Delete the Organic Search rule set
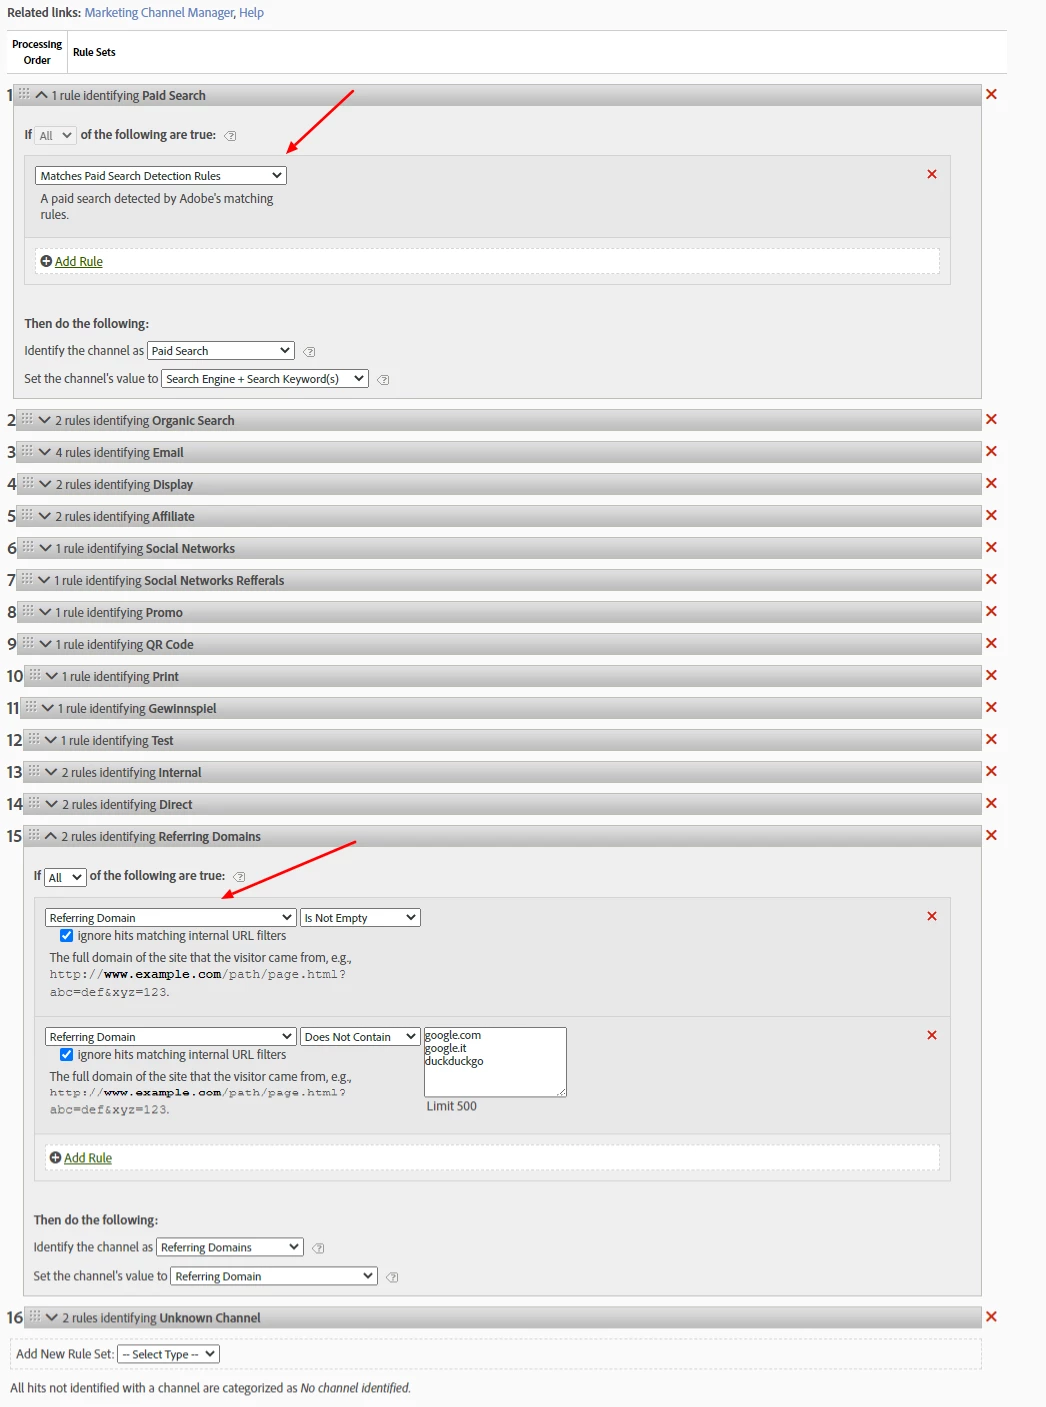This screenshot has width=1046, height=1407. coord(991,419)
